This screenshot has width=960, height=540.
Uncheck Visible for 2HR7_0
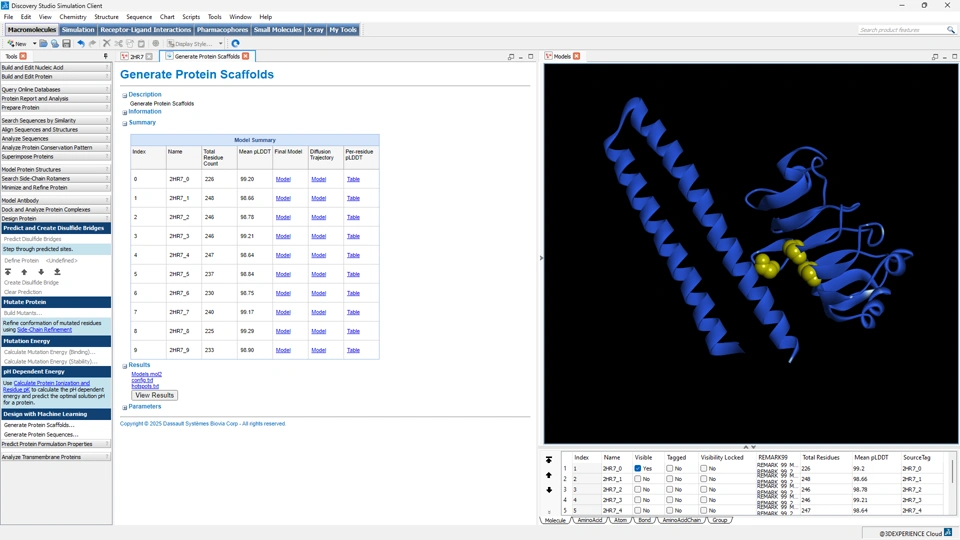pos(637,468)
